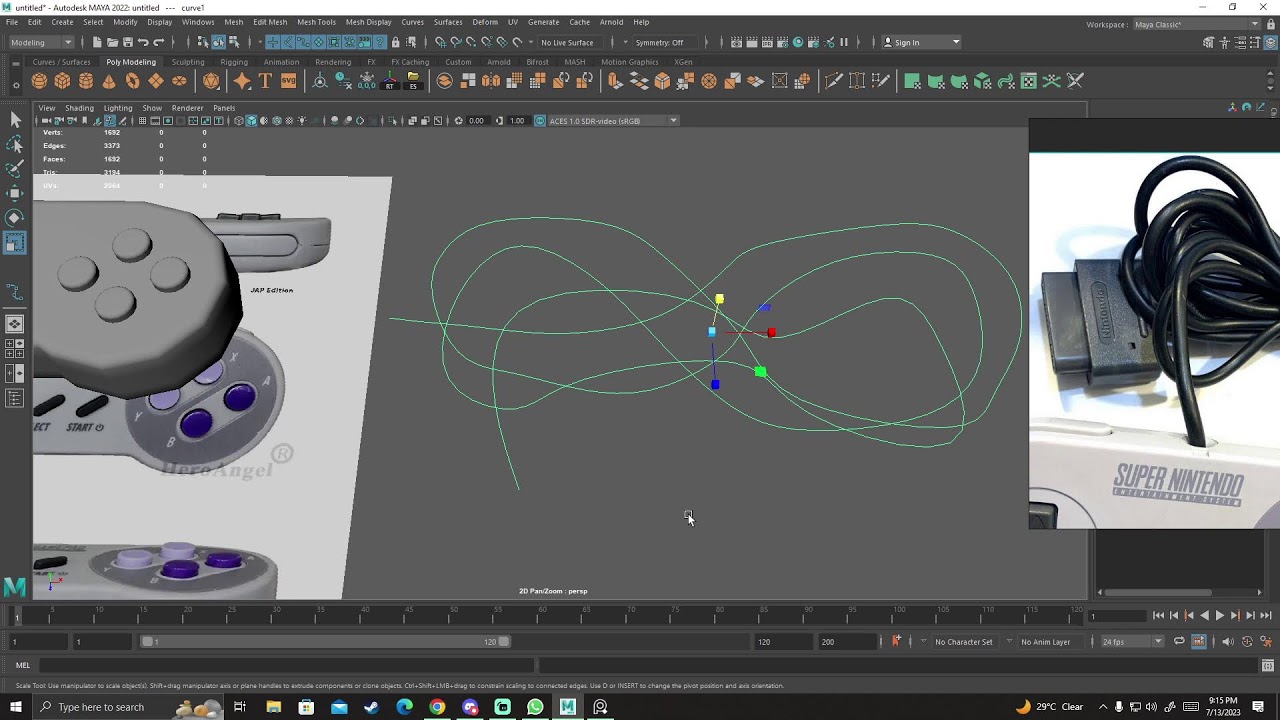The image size is (1280, 720).
Task: Open the Edit Mesh menu
Action: (270, 22)
